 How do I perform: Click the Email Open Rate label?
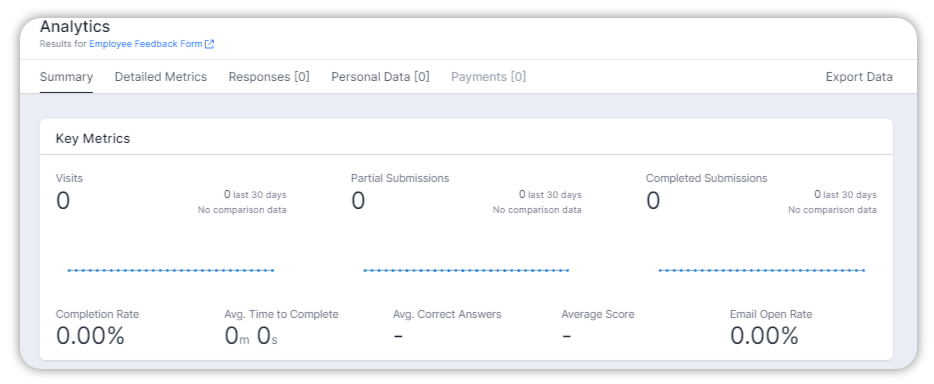point(771,314)
